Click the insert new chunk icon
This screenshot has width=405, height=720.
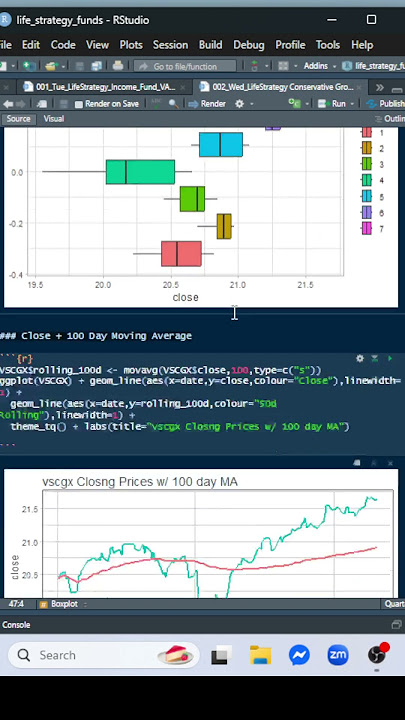pyautogui.click(x=294, y=103)
